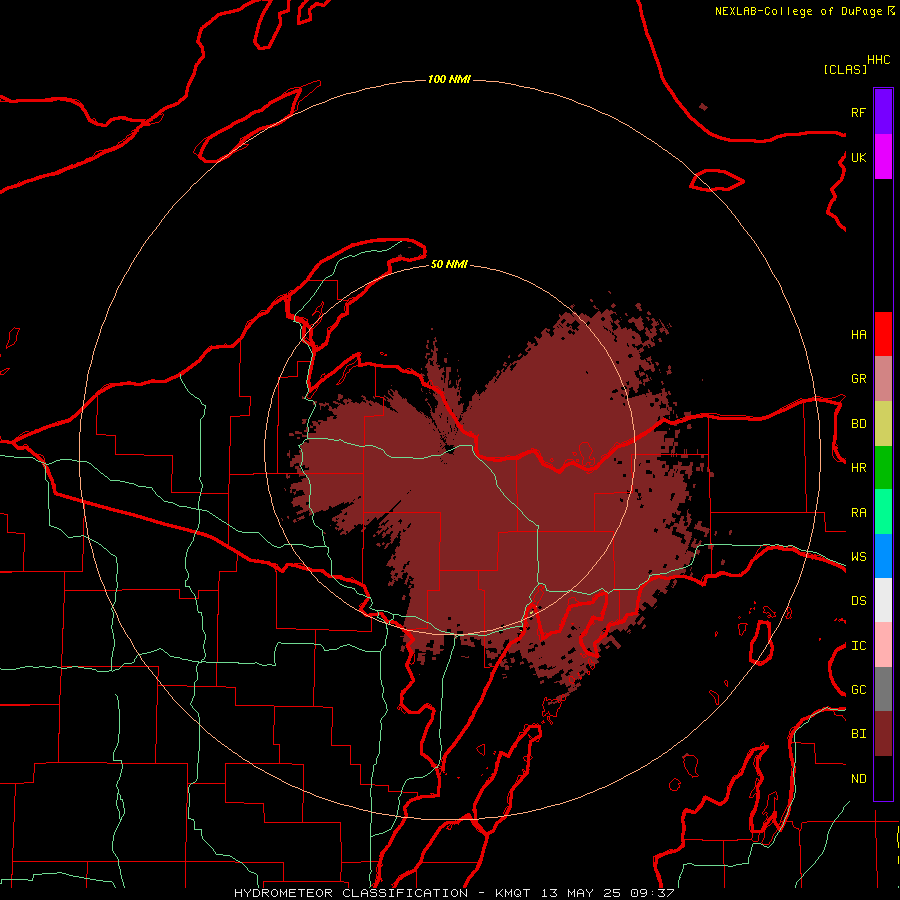The height and width of the screenshot is (900, 900).
Task: Click the GR salmon legend swatch
Action: click(x=883, y=379)
